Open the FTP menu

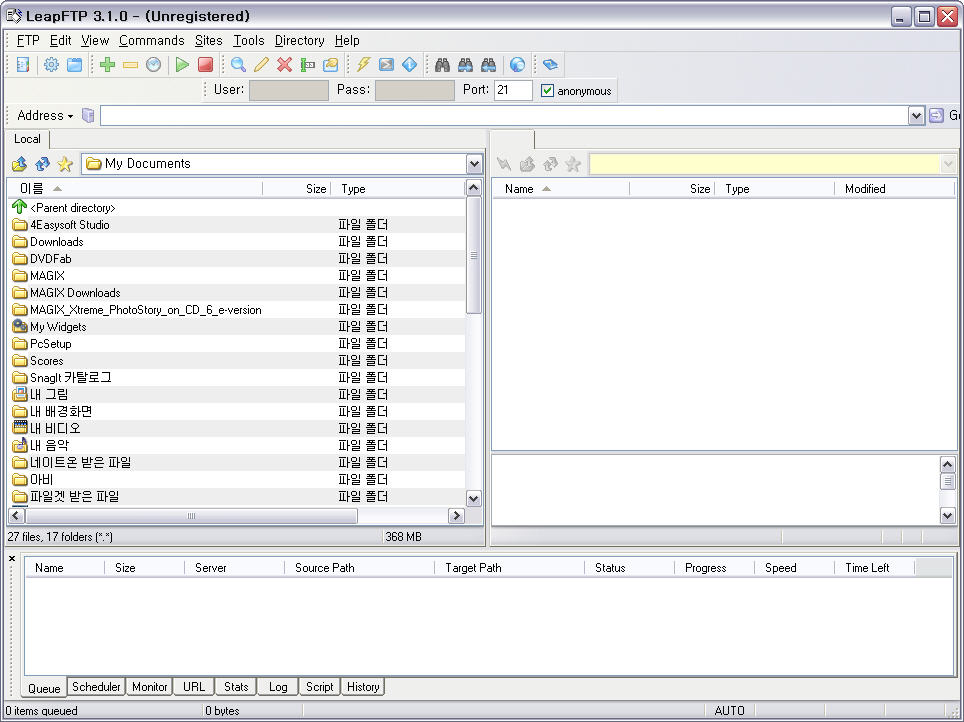tap(28, 41)
